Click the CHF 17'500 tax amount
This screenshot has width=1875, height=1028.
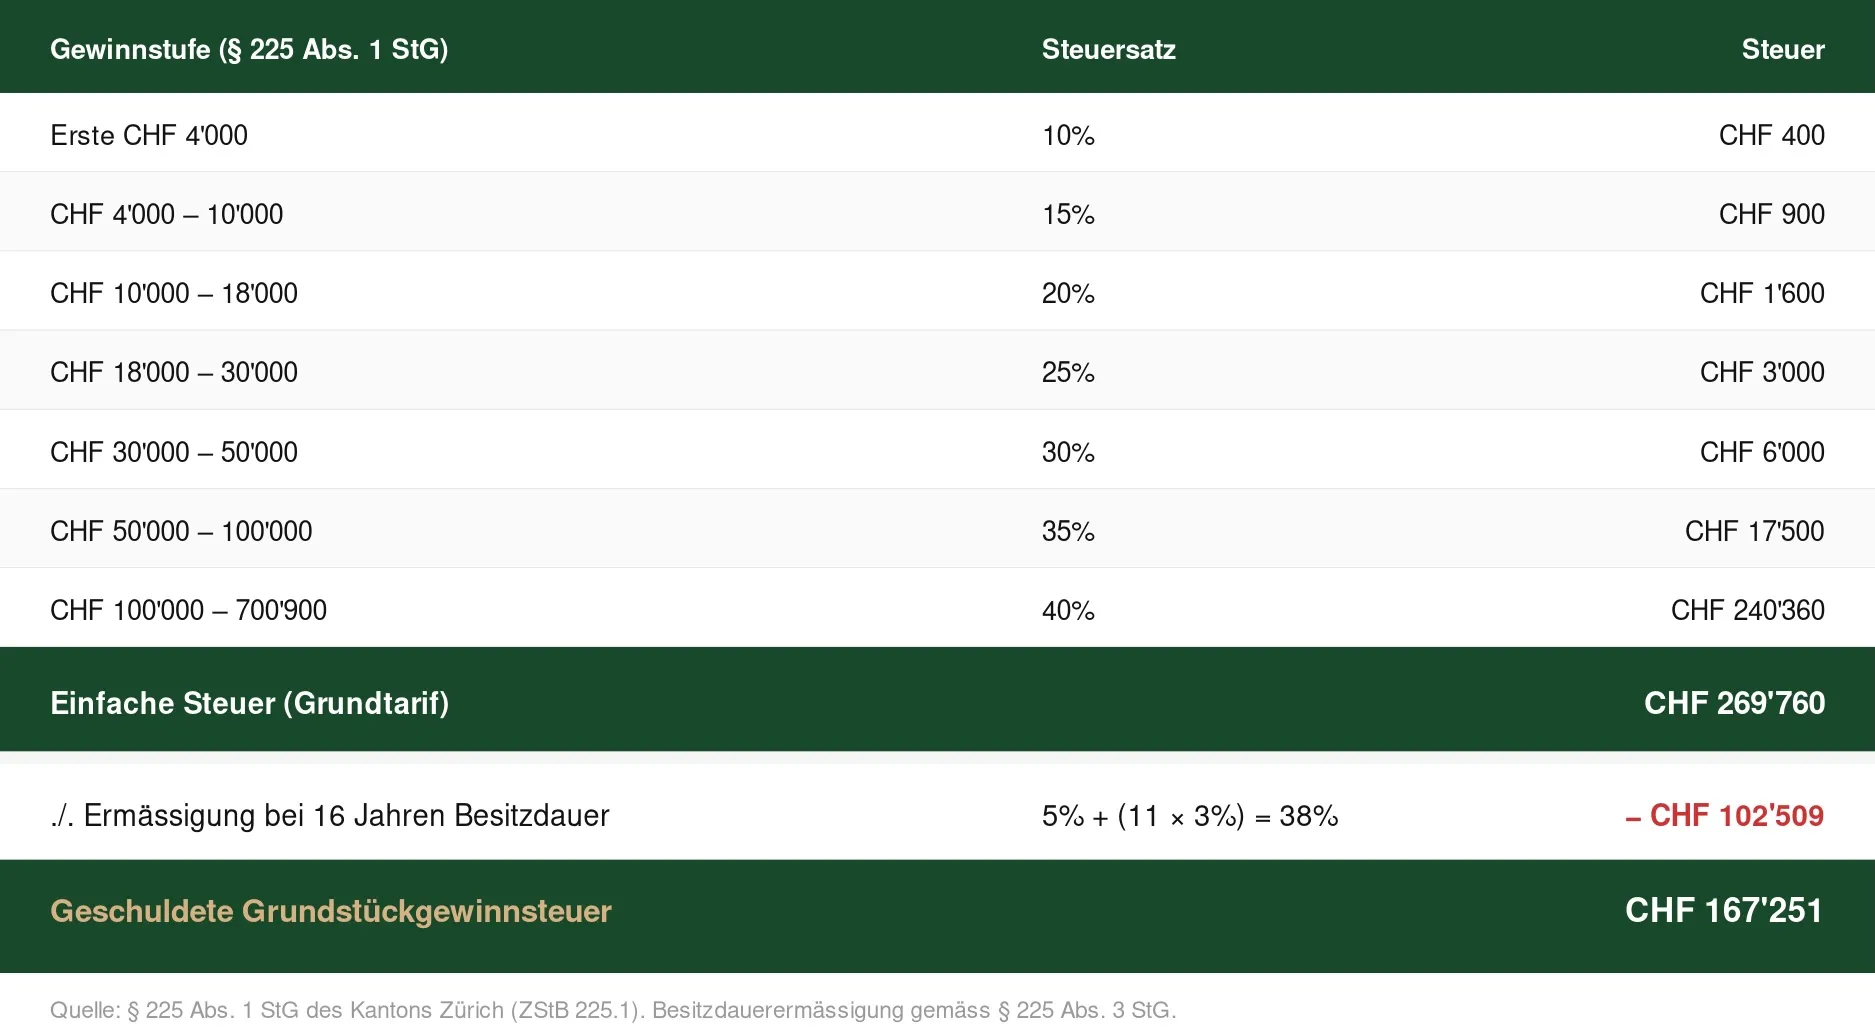coord(1754,531)
